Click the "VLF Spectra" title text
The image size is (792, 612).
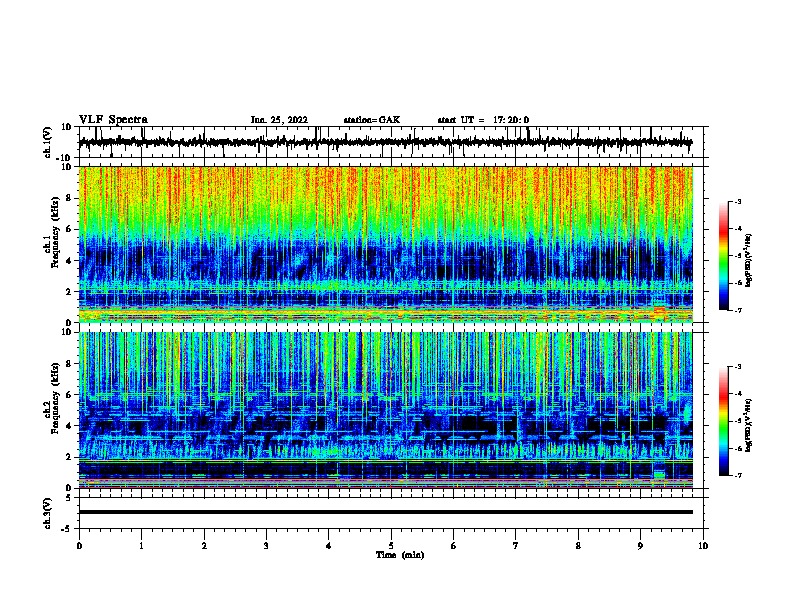[113, 120]
